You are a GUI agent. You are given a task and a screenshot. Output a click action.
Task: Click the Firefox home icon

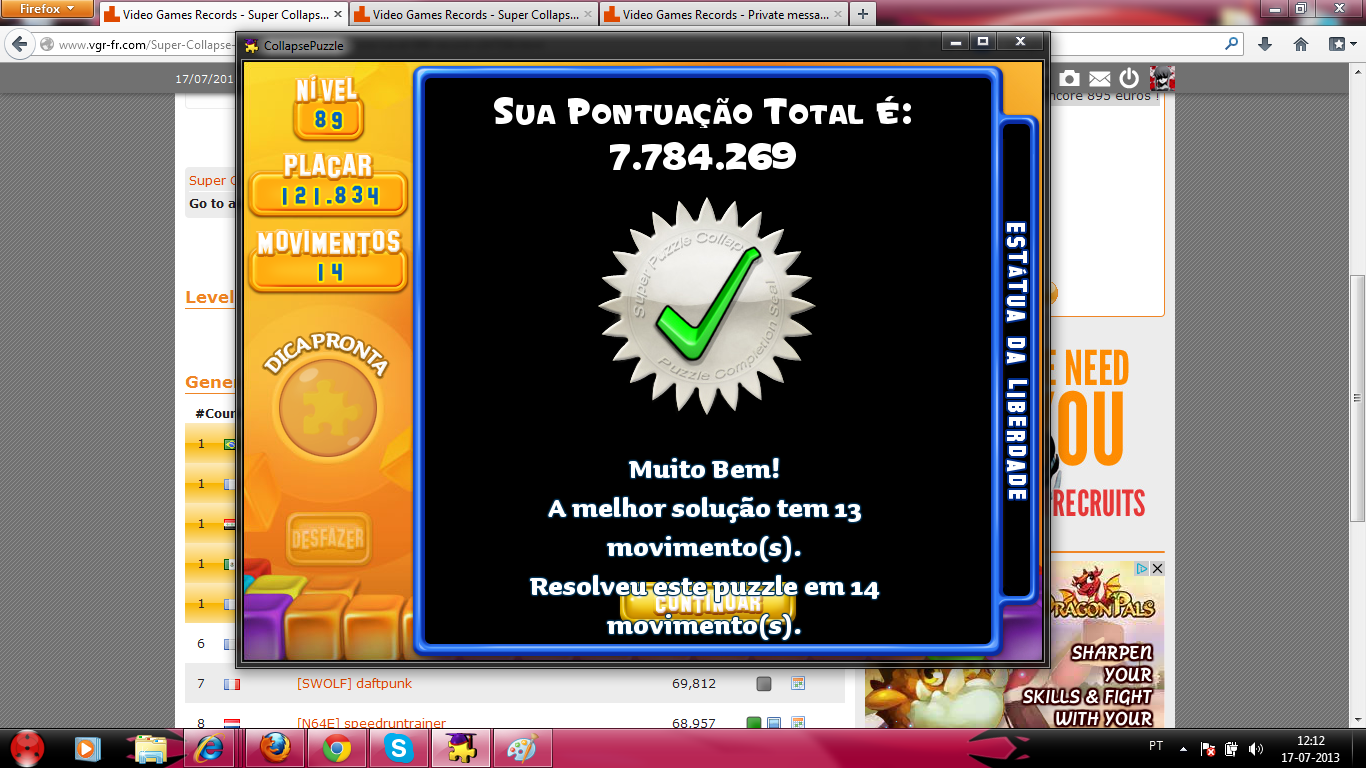tap(1301, 44)
